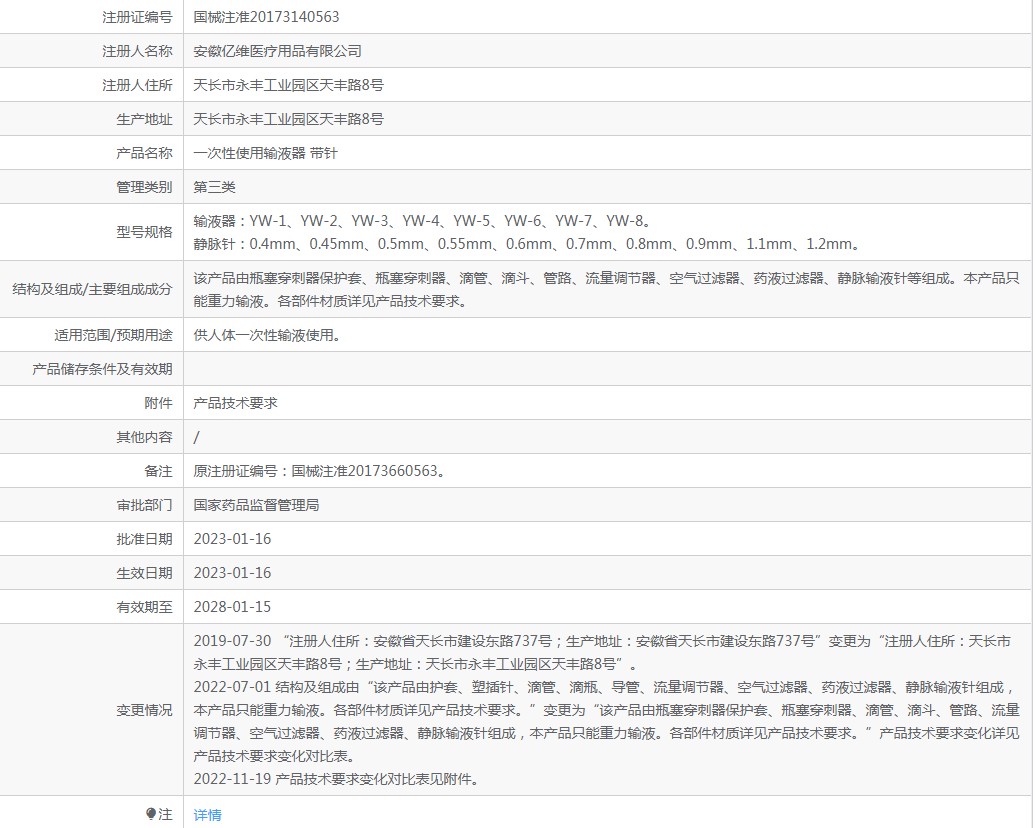Click the structure description starting 该产品由瓶塞穿刺器保护套

coord(606,290)
